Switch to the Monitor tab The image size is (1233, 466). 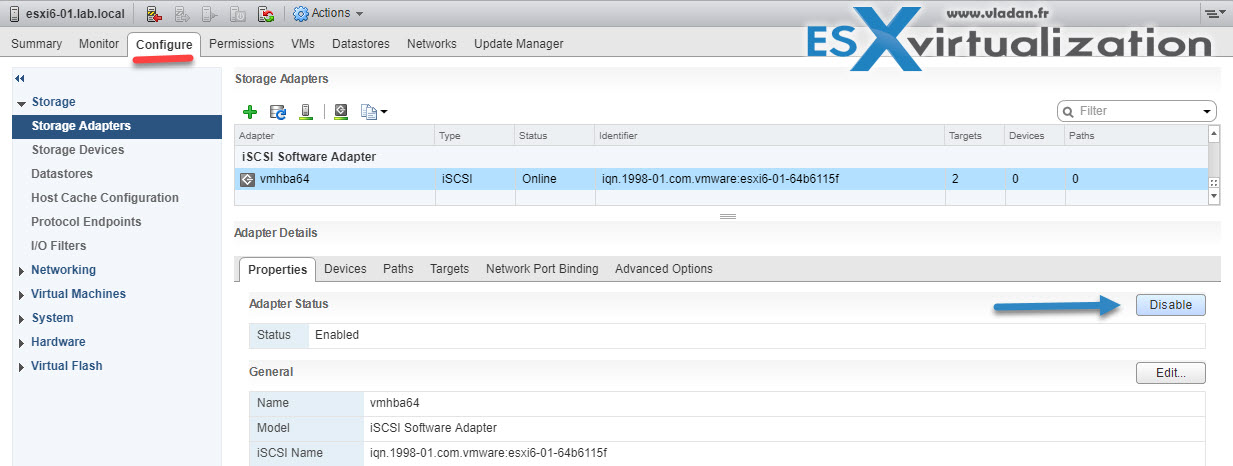pyautogui.click(x=99, y=44)
